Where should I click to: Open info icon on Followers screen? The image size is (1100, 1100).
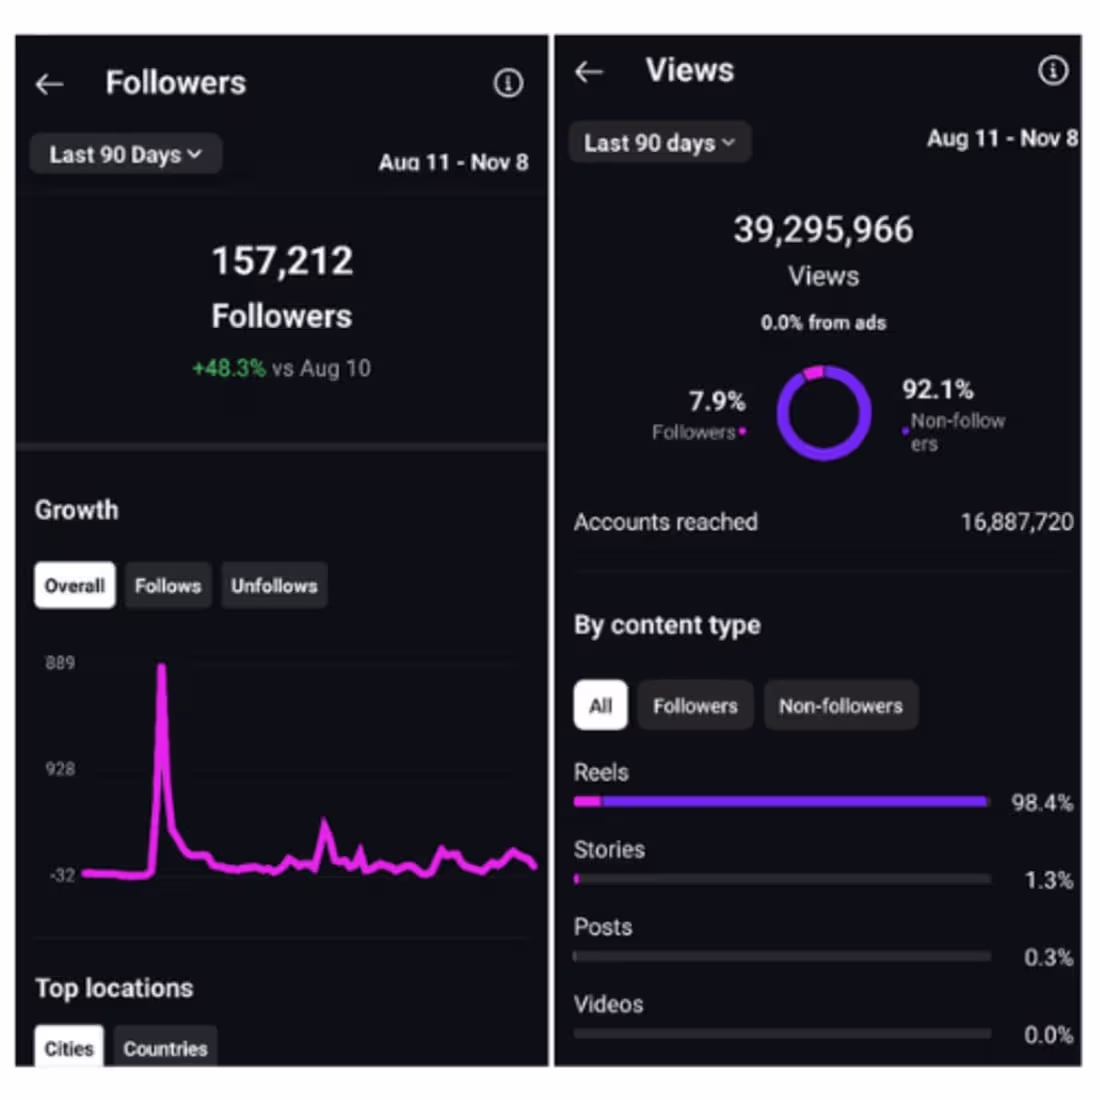click(508, 83)
